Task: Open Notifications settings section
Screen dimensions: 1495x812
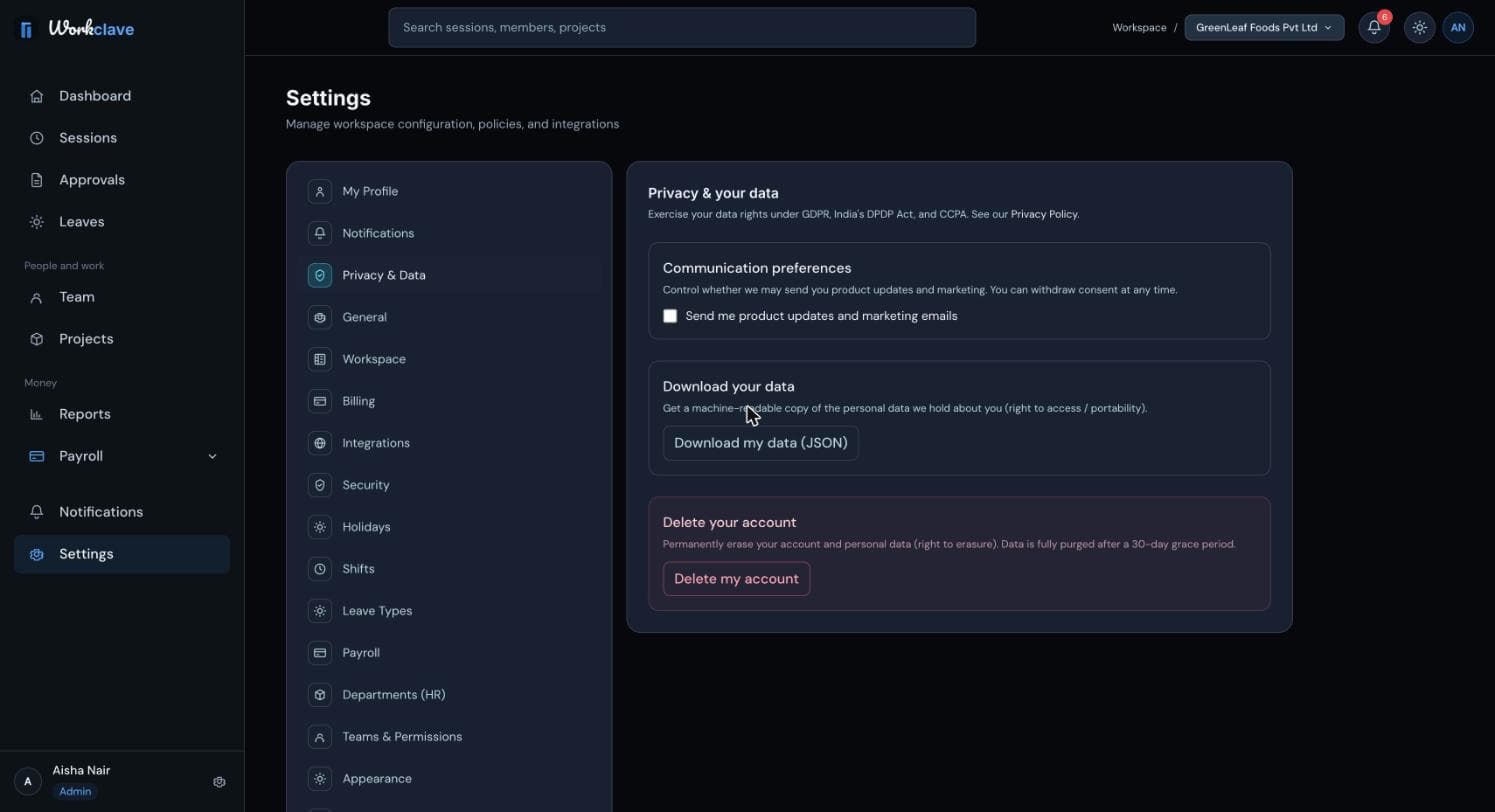Action: [x=449, y=233]
